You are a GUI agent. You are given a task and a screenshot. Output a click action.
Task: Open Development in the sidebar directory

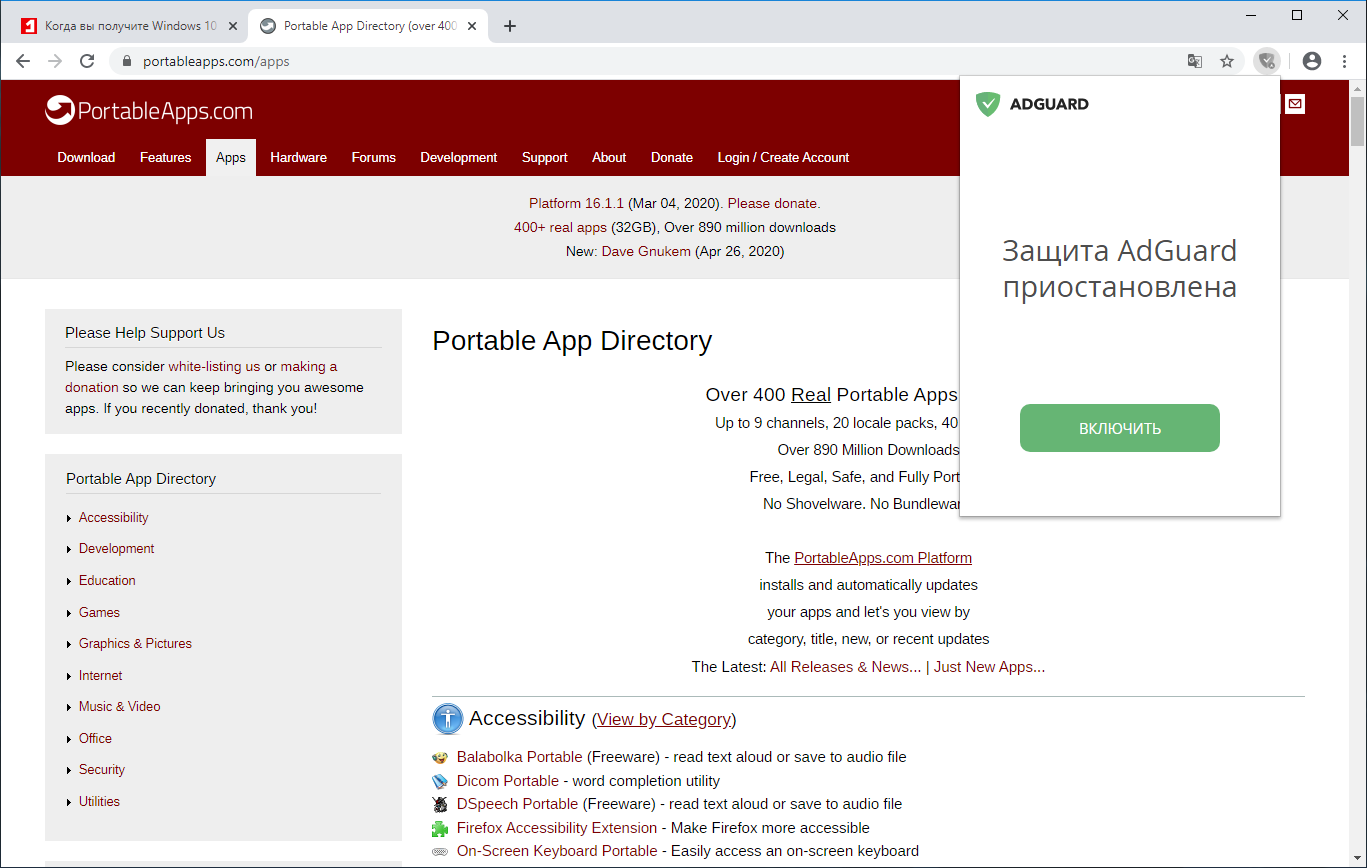pos(116,548)
